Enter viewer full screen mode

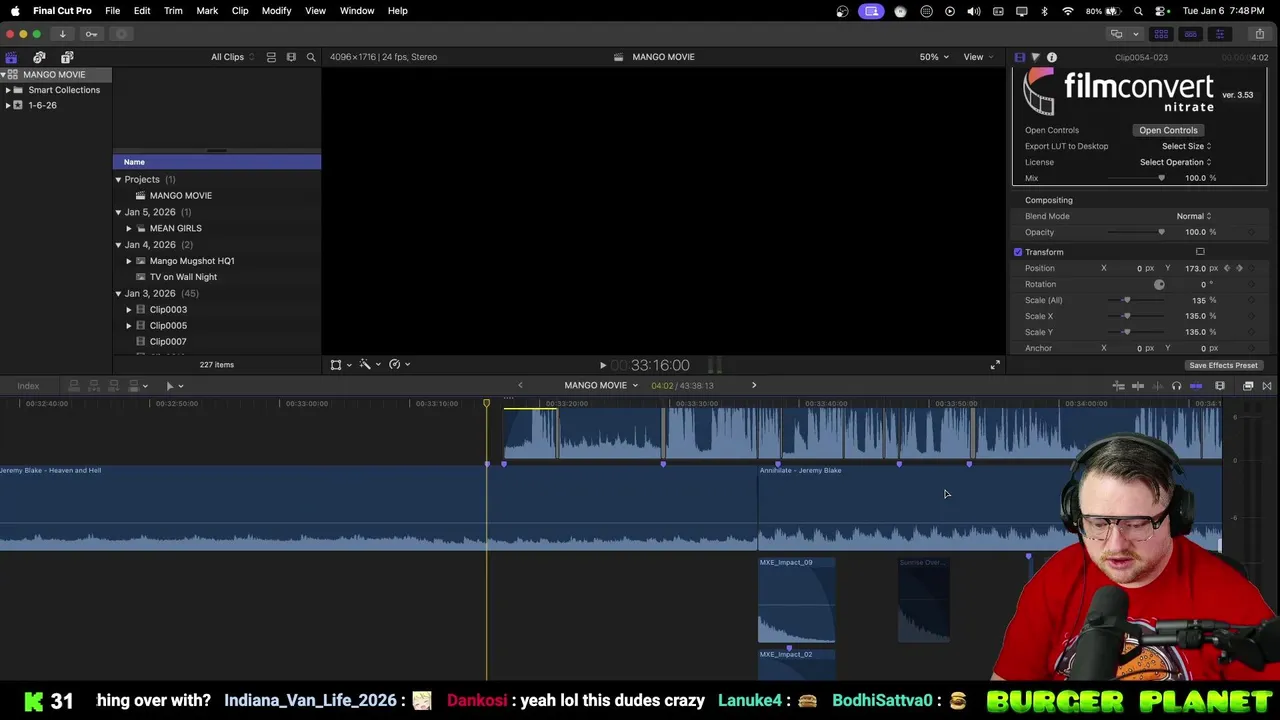[x=994, y=365]
